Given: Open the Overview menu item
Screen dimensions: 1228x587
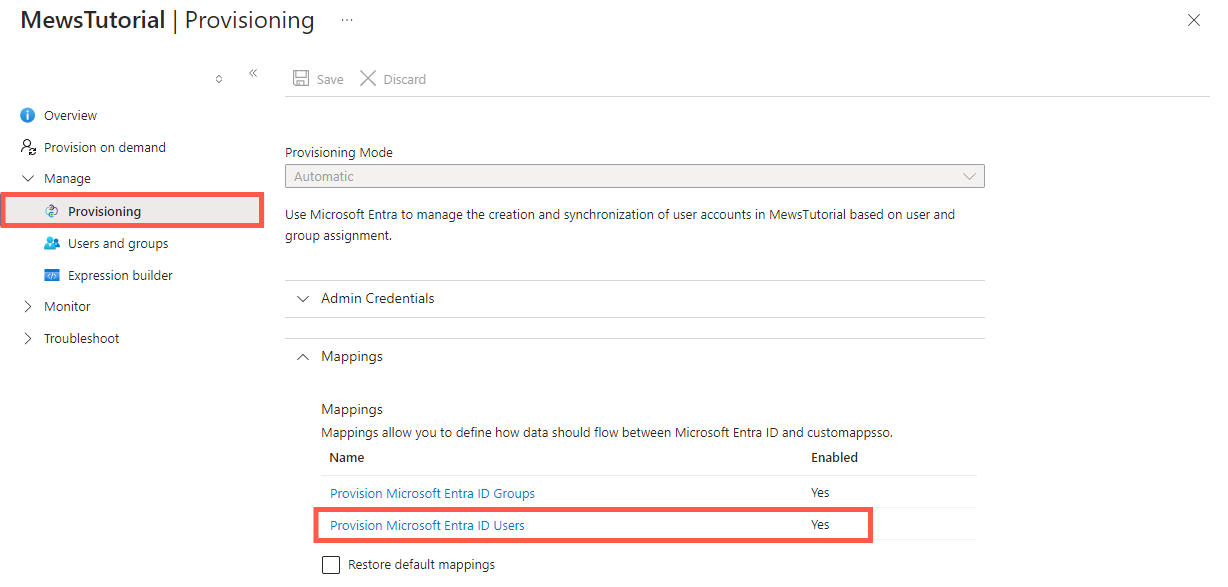Looking at the screenshot, I should pyautogui.click(x=71, y=116).
